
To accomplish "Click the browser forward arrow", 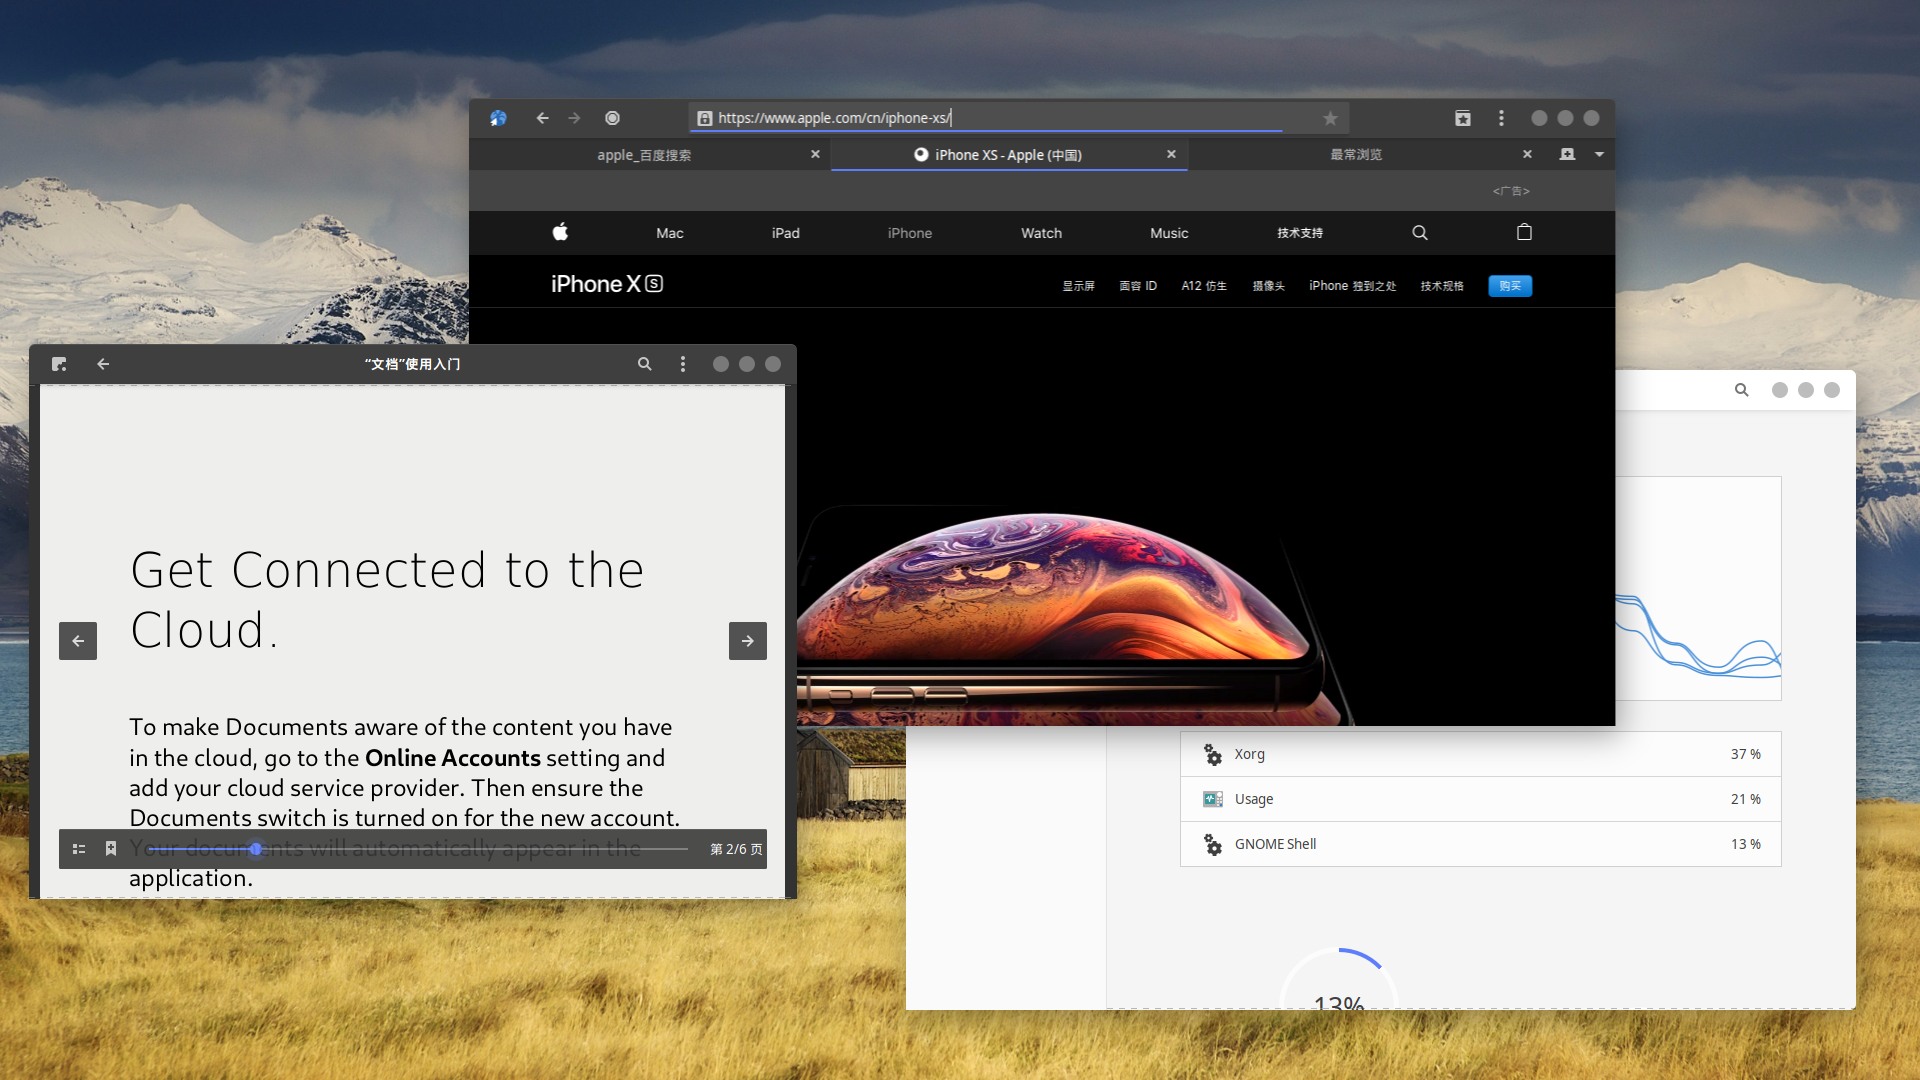I will coord(574,118).
